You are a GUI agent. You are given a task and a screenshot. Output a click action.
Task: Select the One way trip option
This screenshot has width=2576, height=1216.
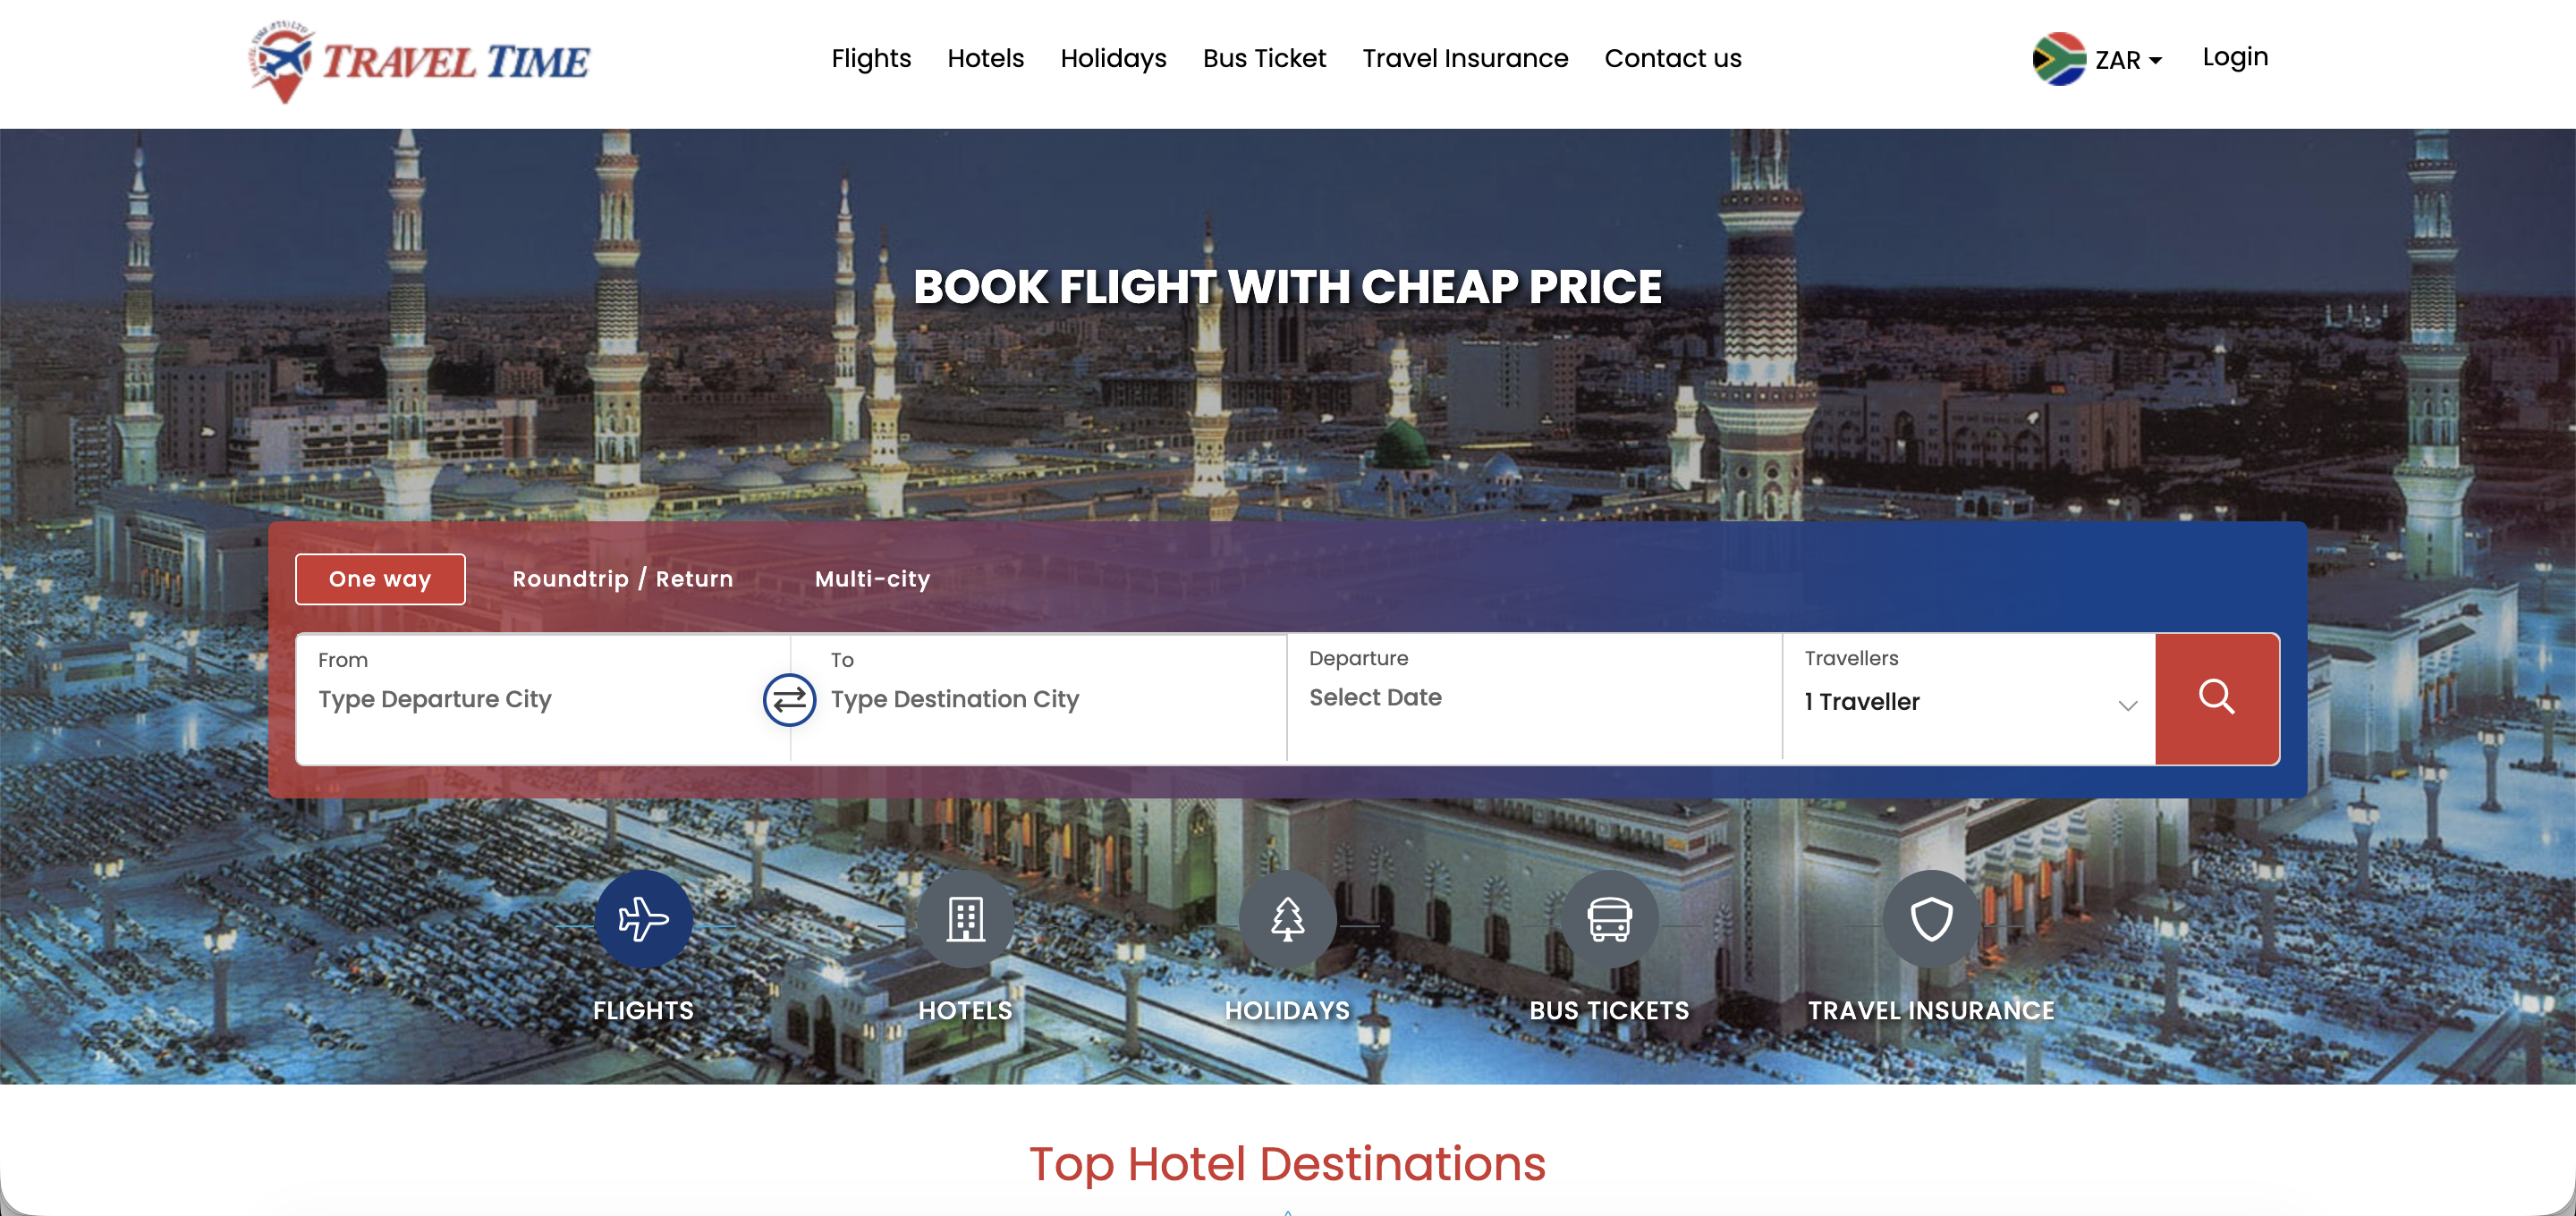coord(380,579)
